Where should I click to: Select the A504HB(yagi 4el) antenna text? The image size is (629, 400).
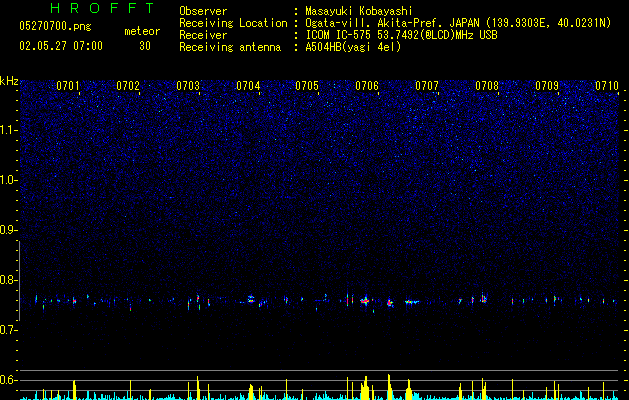[353, 47]
